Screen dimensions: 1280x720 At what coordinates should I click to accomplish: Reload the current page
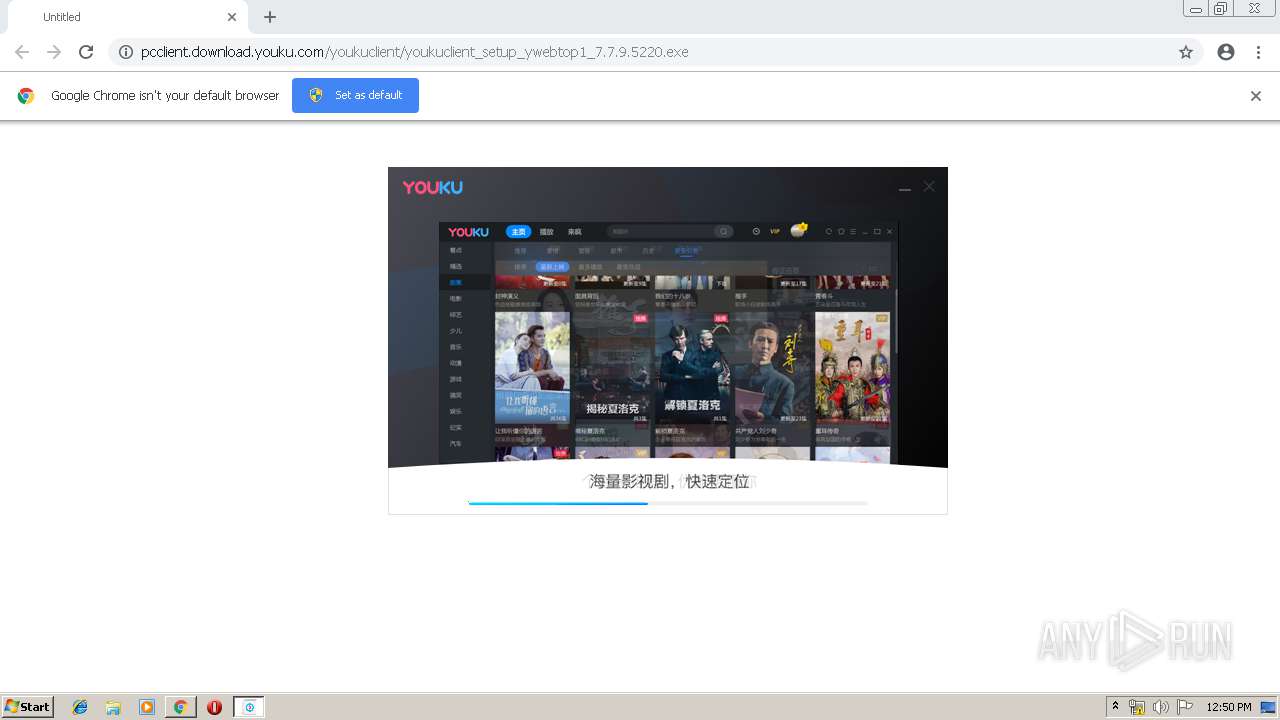pos(86,52)
